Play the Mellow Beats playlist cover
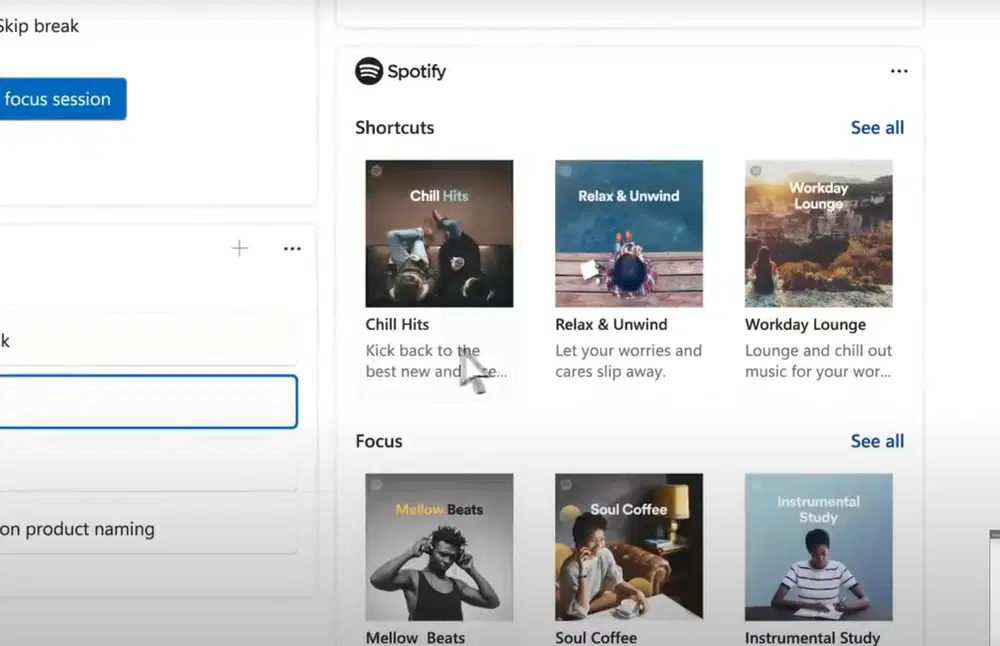This screenshot has height=646, width=1000. click(439, 547)
